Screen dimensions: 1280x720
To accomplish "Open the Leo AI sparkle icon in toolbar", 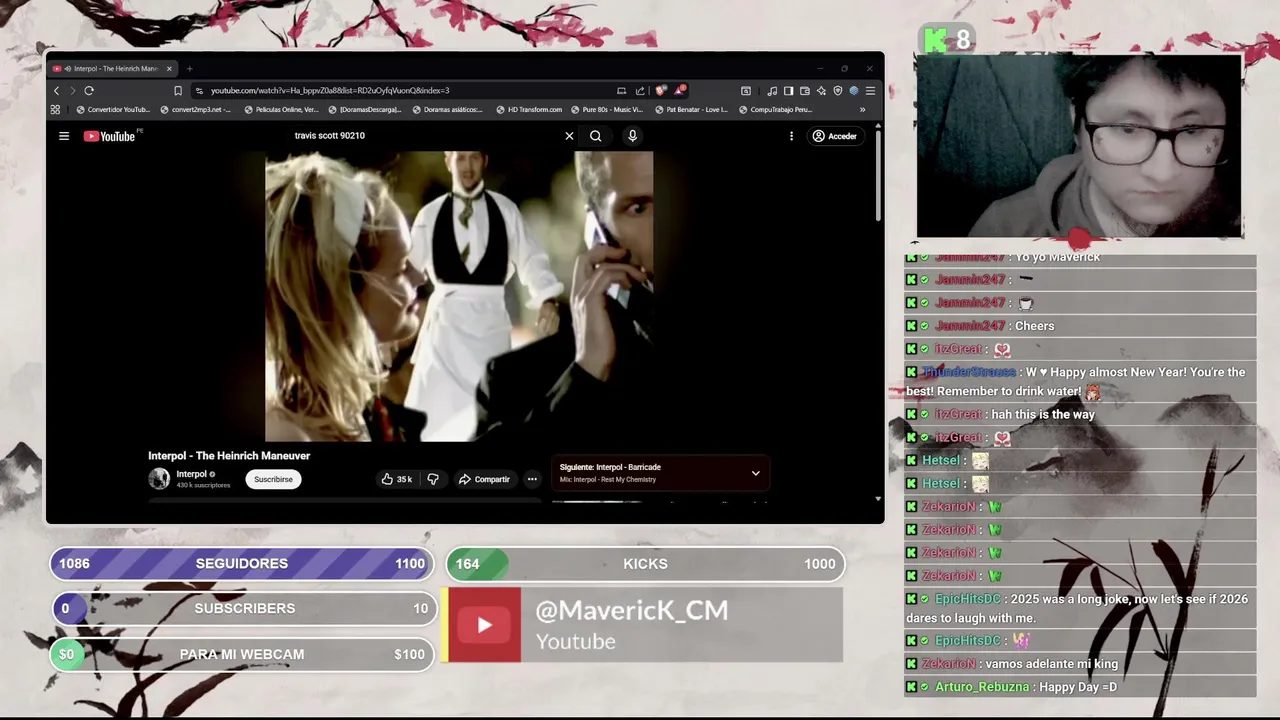I will coord(821,91).
